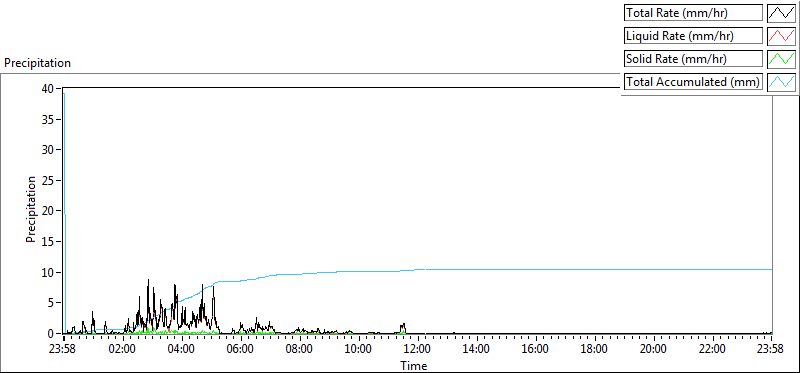800x373 pixels.
Task: Click the vertical Precipitation y-axis label
Action: tap(31, 210)
